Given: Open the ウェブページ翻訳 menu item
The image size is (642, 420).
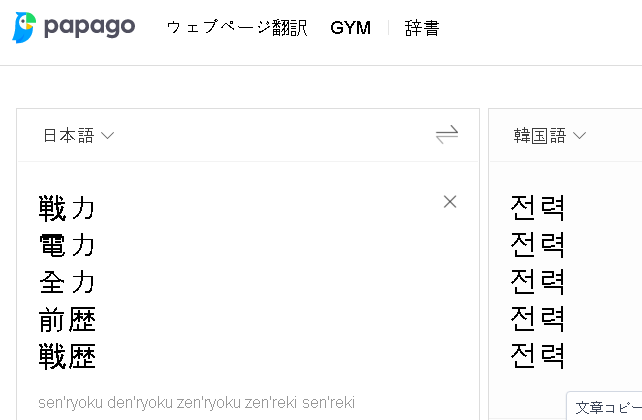Looking at the screenshot, I should click(237, 27).
